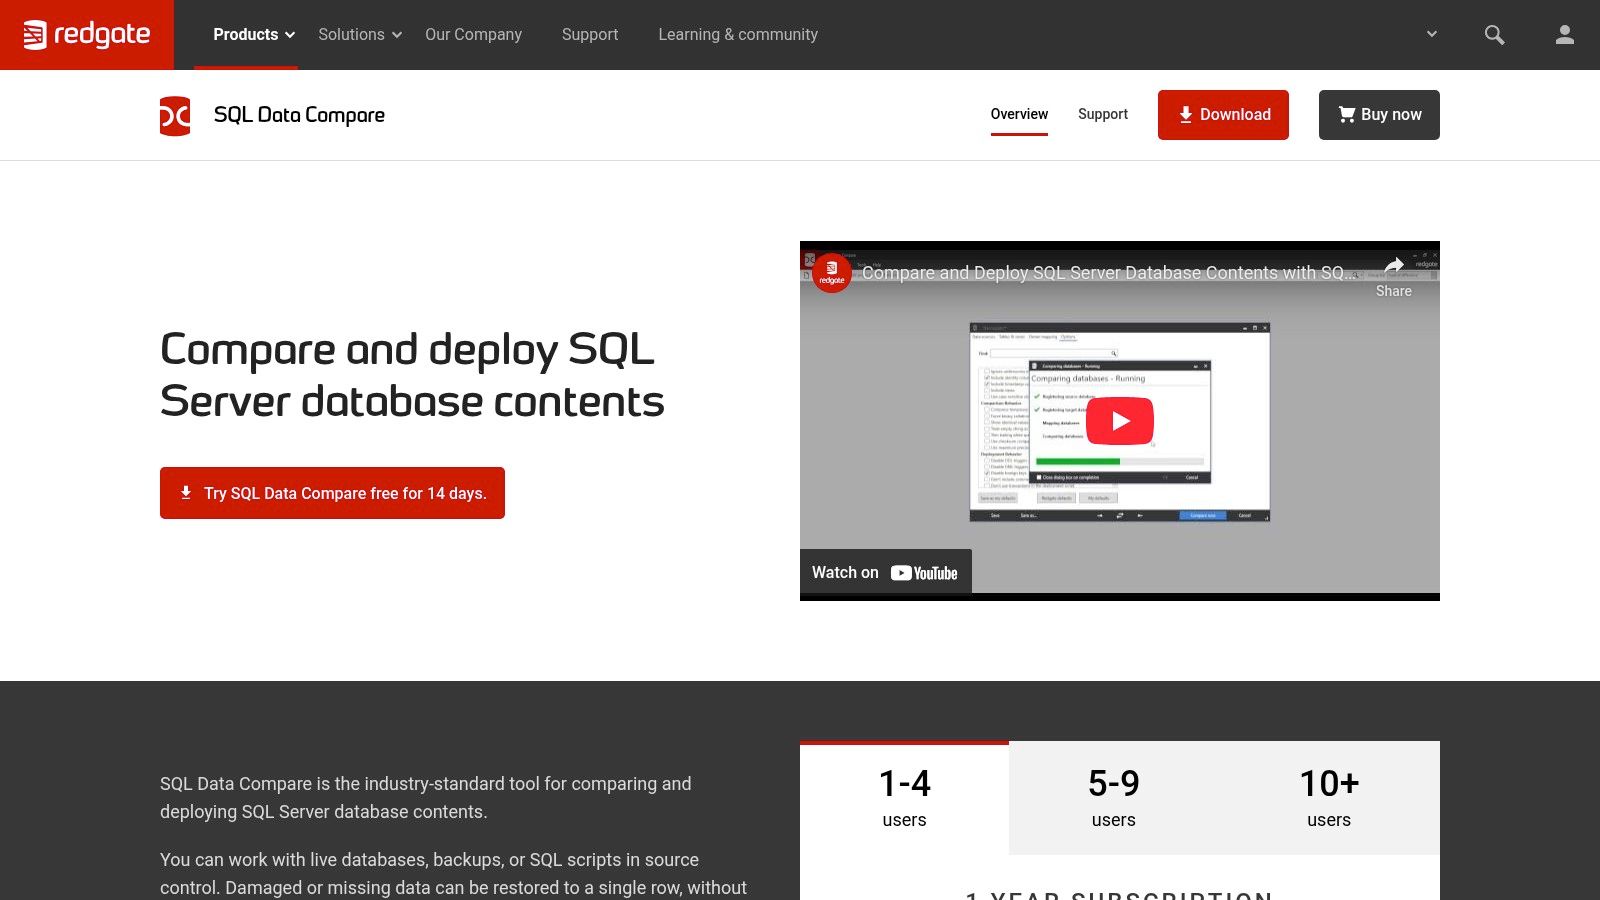Select the 5-9 users pricing option
Screen dimensions: 1600x900
tap(1113, 797)
